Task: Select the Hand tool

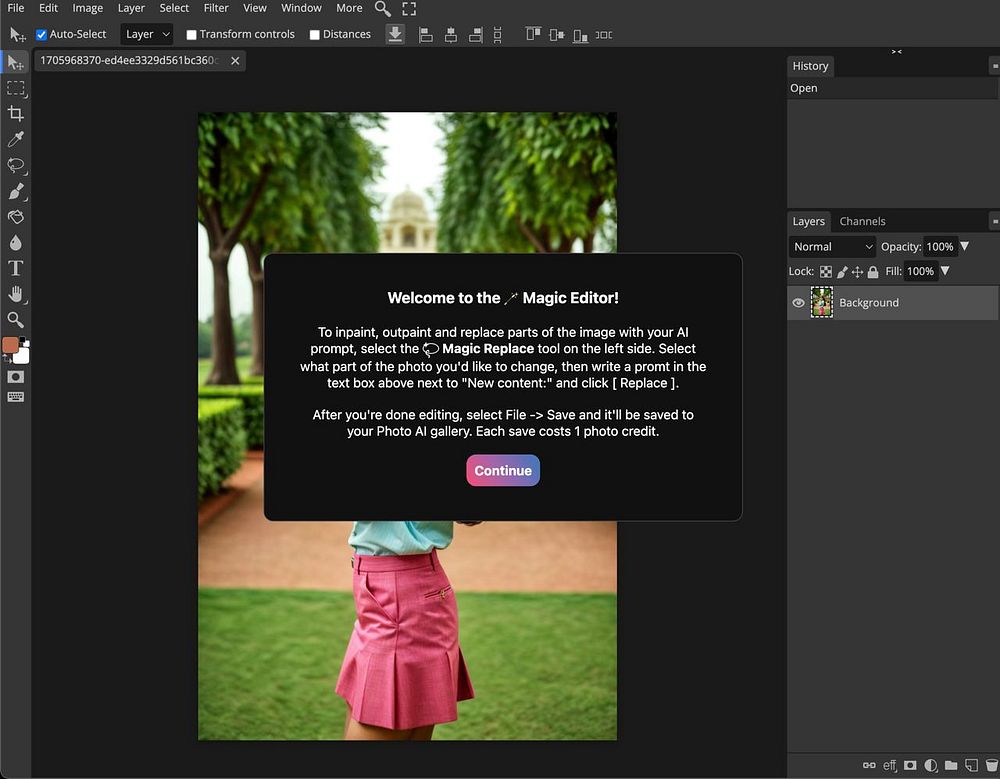Action: 15,294
